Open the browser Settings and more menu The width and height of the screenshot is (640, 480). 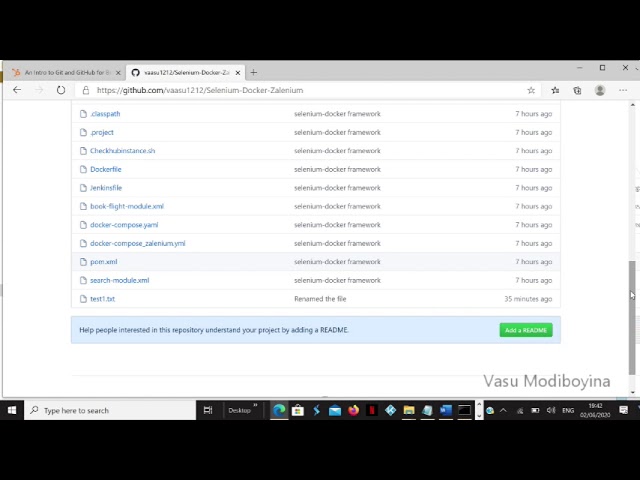pyautogui.click(x=623, y=90)
